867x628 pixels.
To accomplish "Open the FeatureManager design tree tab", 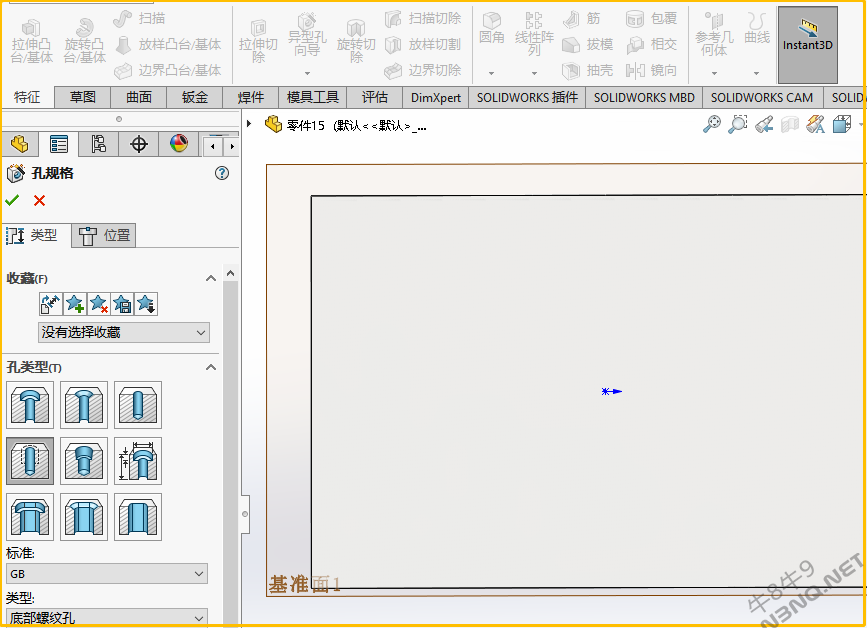I will click(x=19, y=144).
